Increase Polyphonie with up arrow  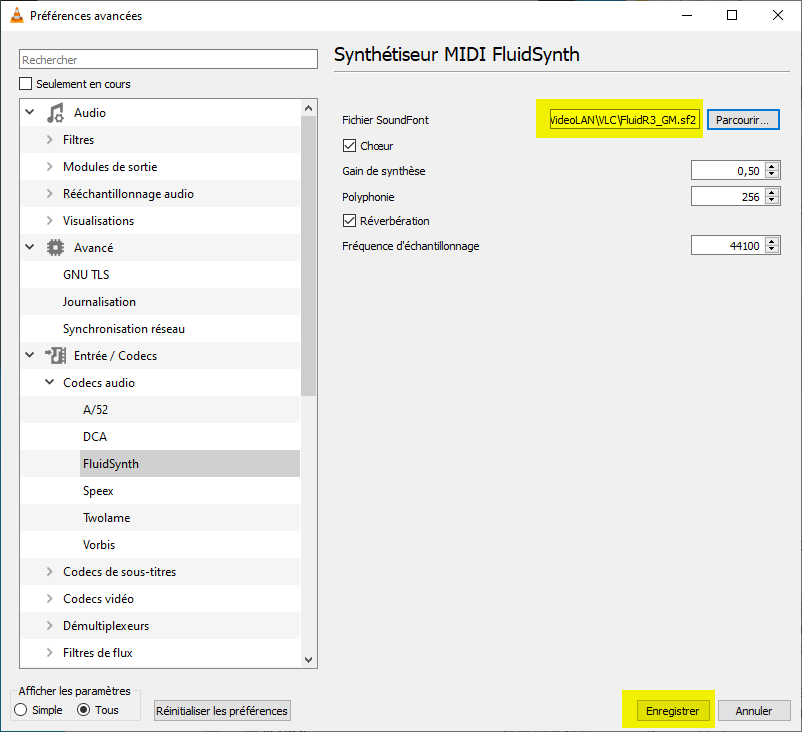pyautogui.click(x=772, y=192)
